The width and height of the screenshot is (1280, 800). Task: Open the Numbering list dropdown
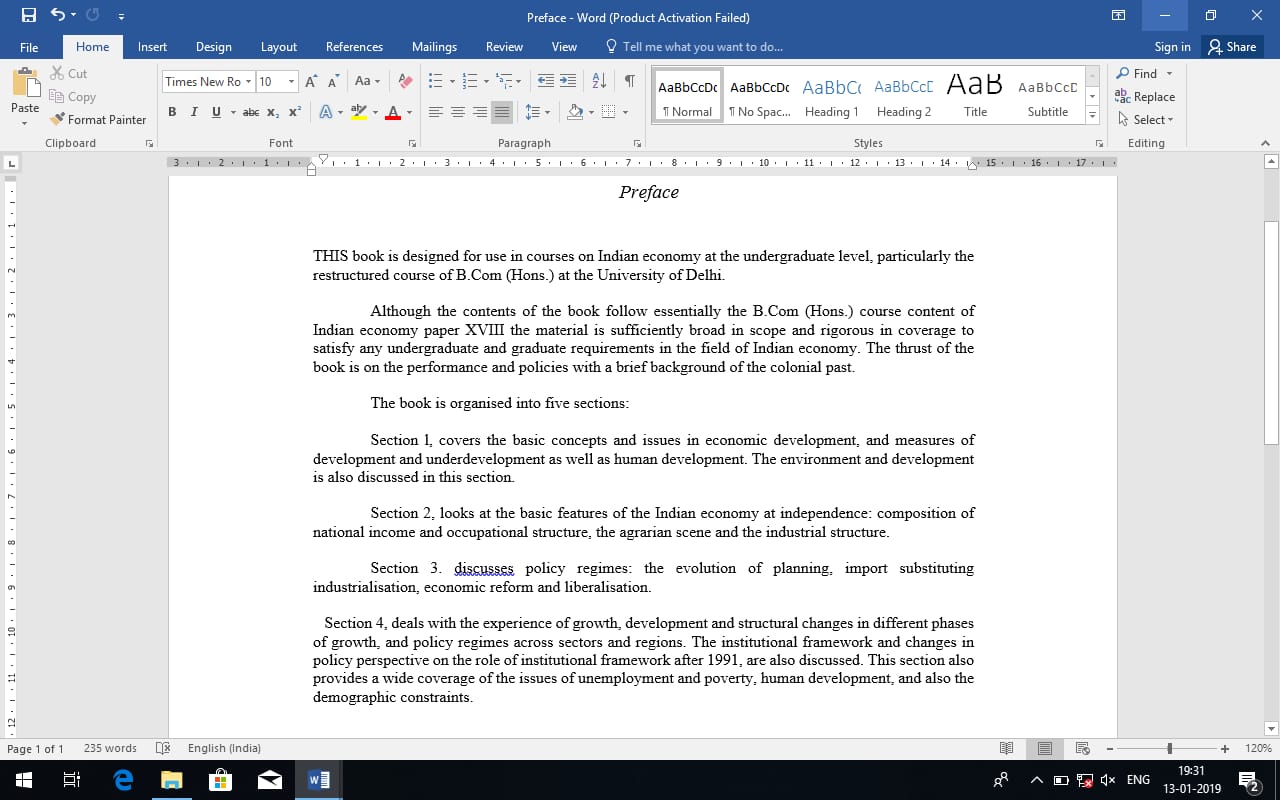[x=486, y=81]
